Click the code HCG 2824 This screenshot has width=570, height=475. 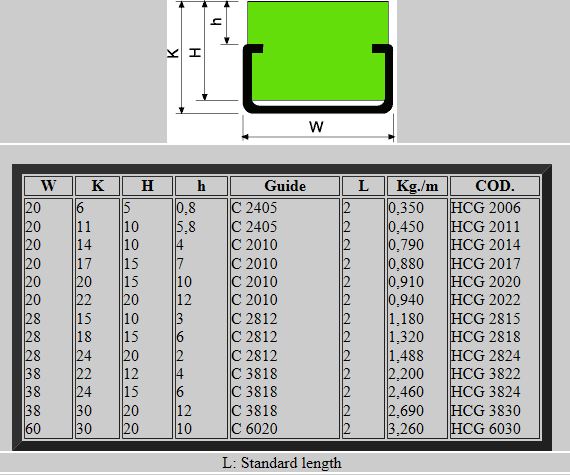[x=486, y=355]
